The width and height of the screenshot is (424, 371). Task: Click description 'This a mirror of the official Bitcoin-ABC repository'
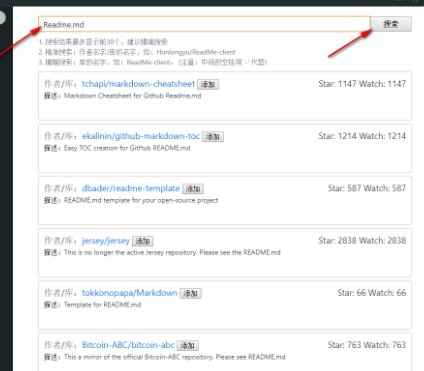click(x=139, y=357)
